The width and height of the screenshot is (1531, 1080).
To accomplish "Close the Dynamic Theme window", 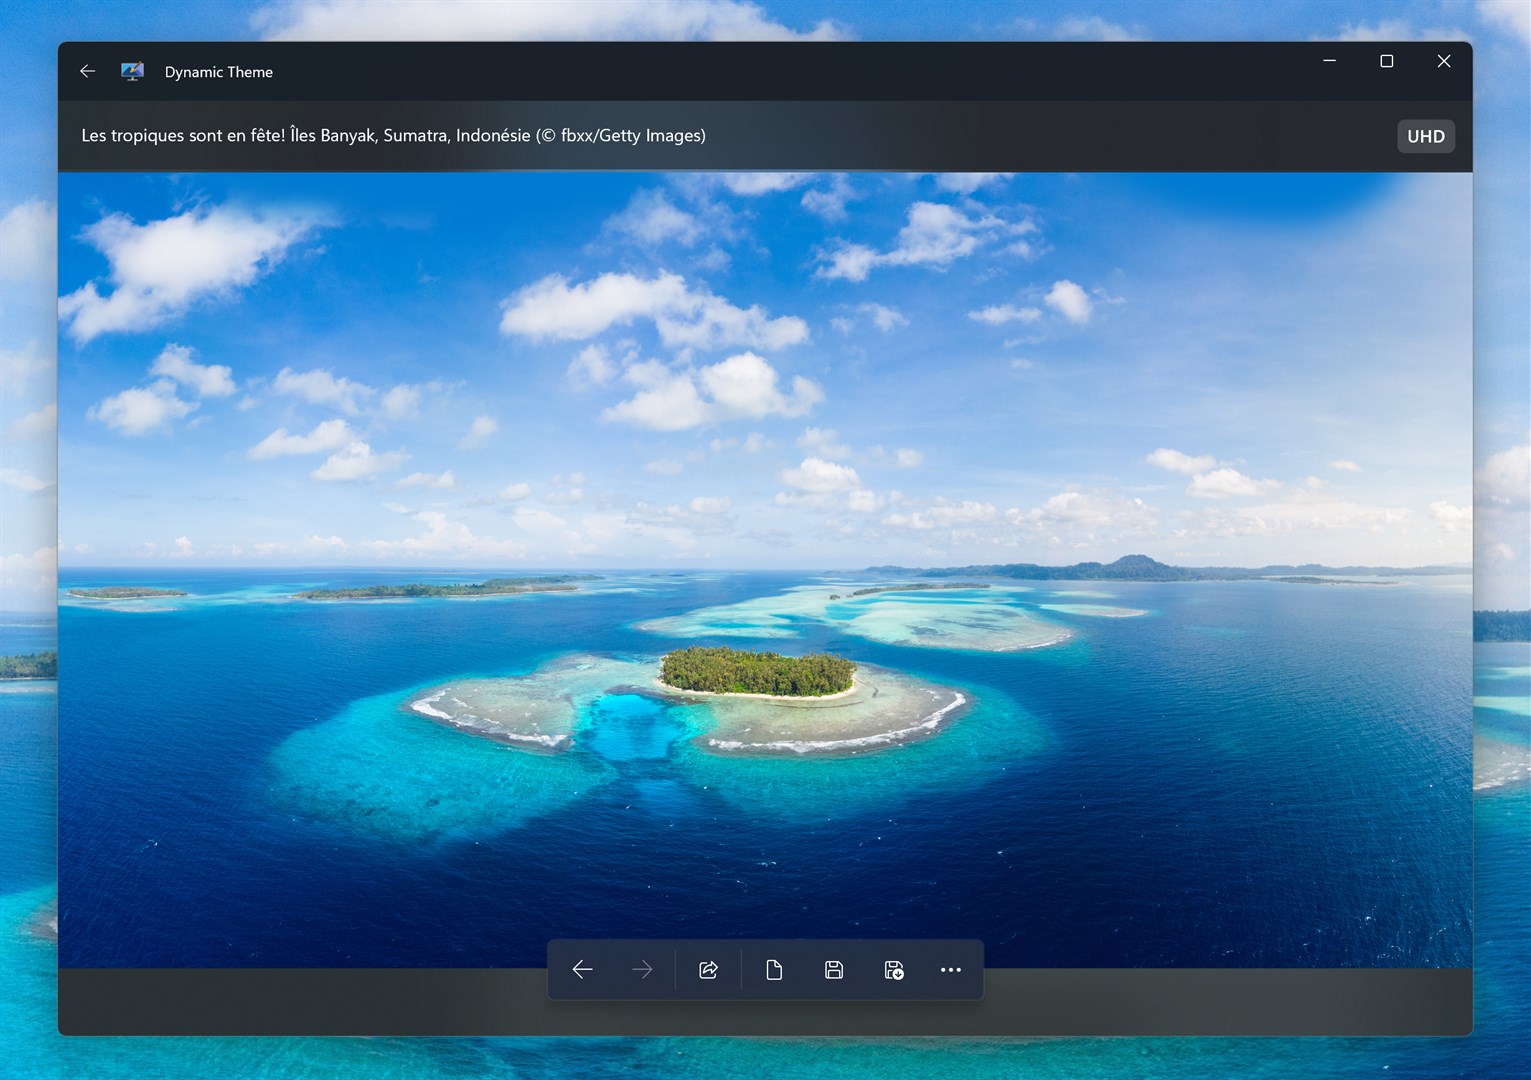I will (1443, 61).
